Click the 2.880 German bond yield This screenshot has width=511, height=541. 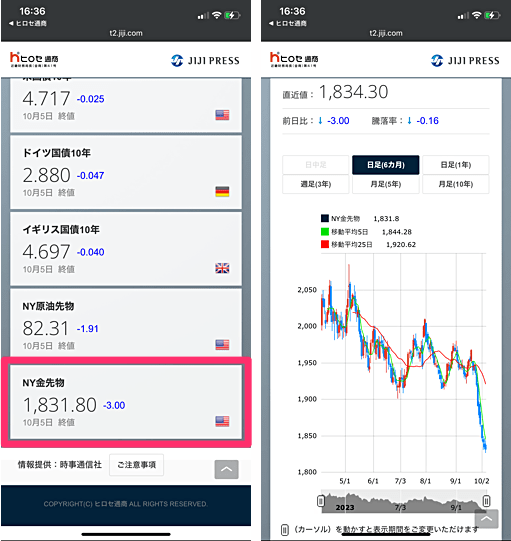[47, 175]
